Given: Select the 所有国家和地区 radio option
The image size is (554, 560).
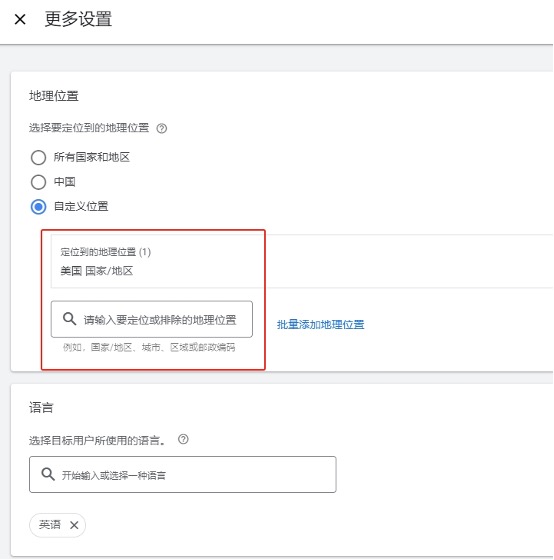Looking at the screenshot, I should point(39,158).
